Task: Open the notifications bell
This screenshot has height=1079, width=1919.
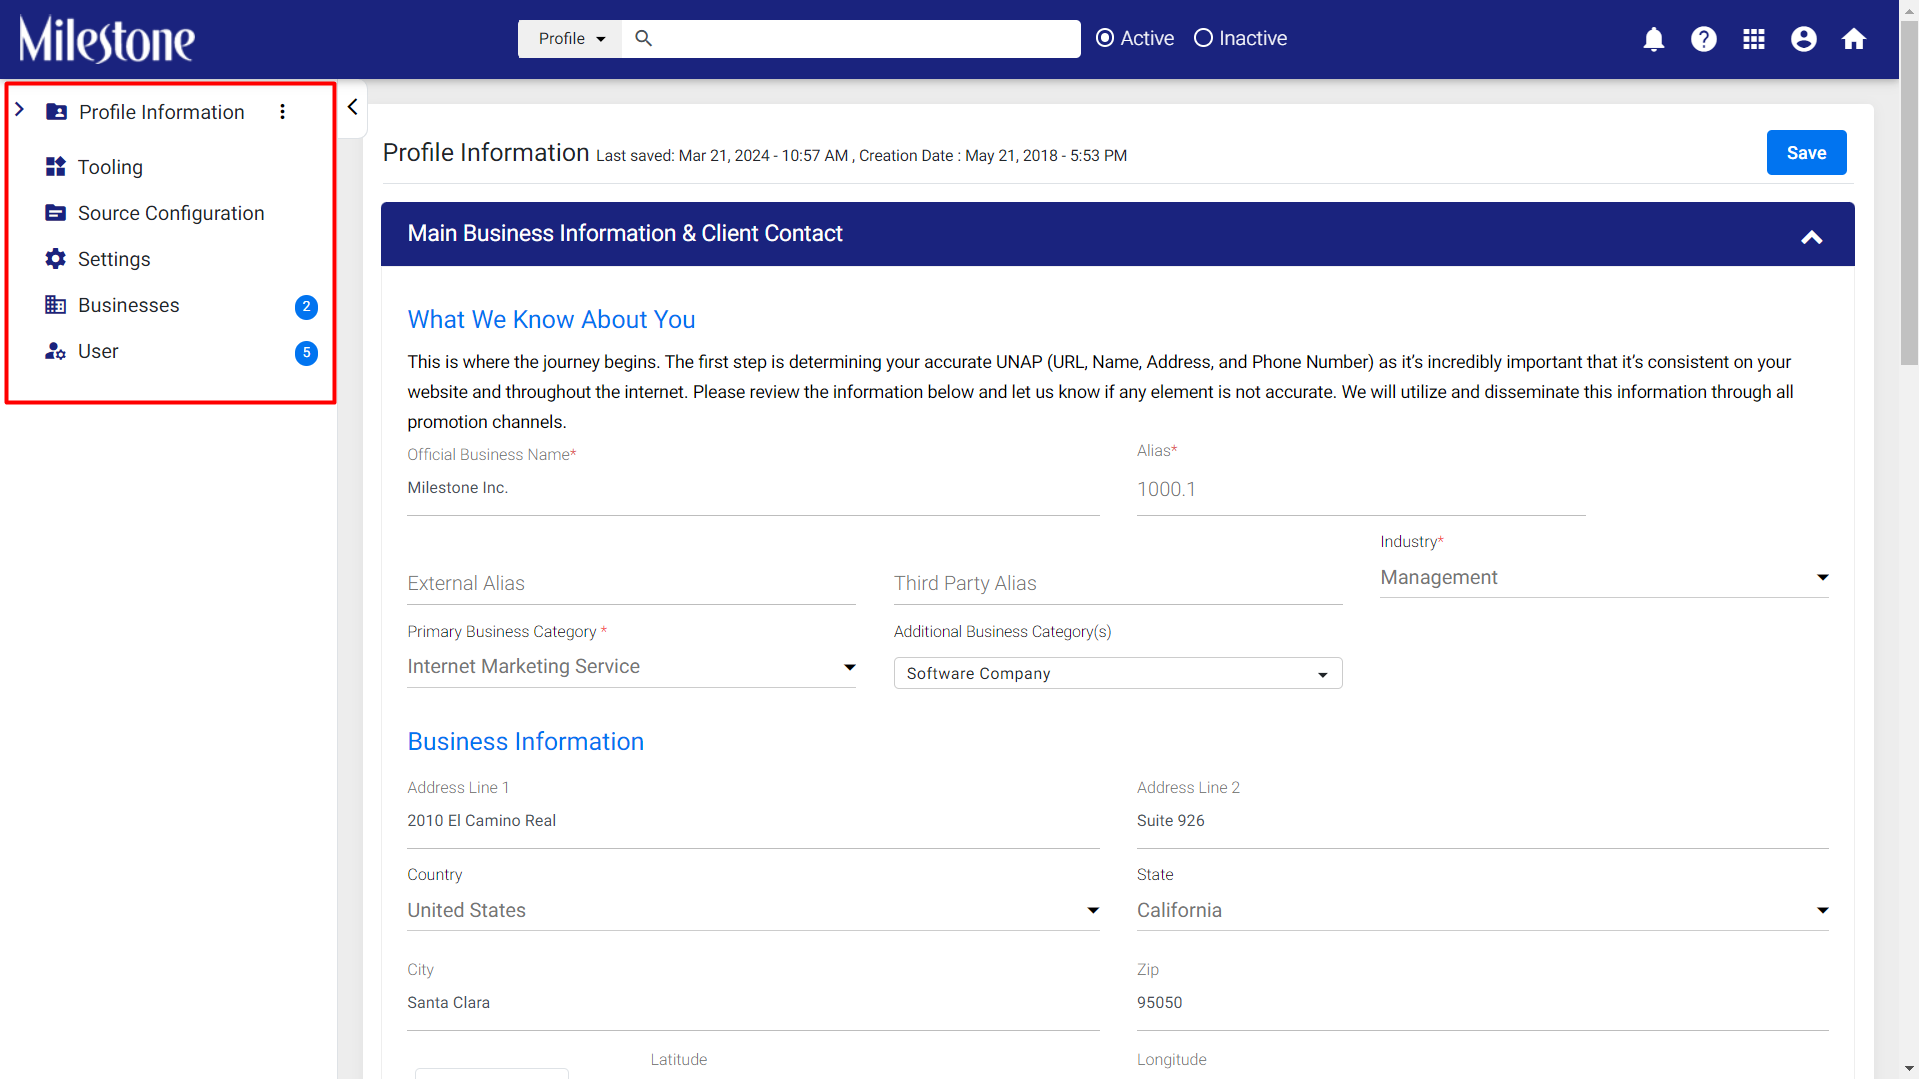Action: click(x=1654, y=39)
